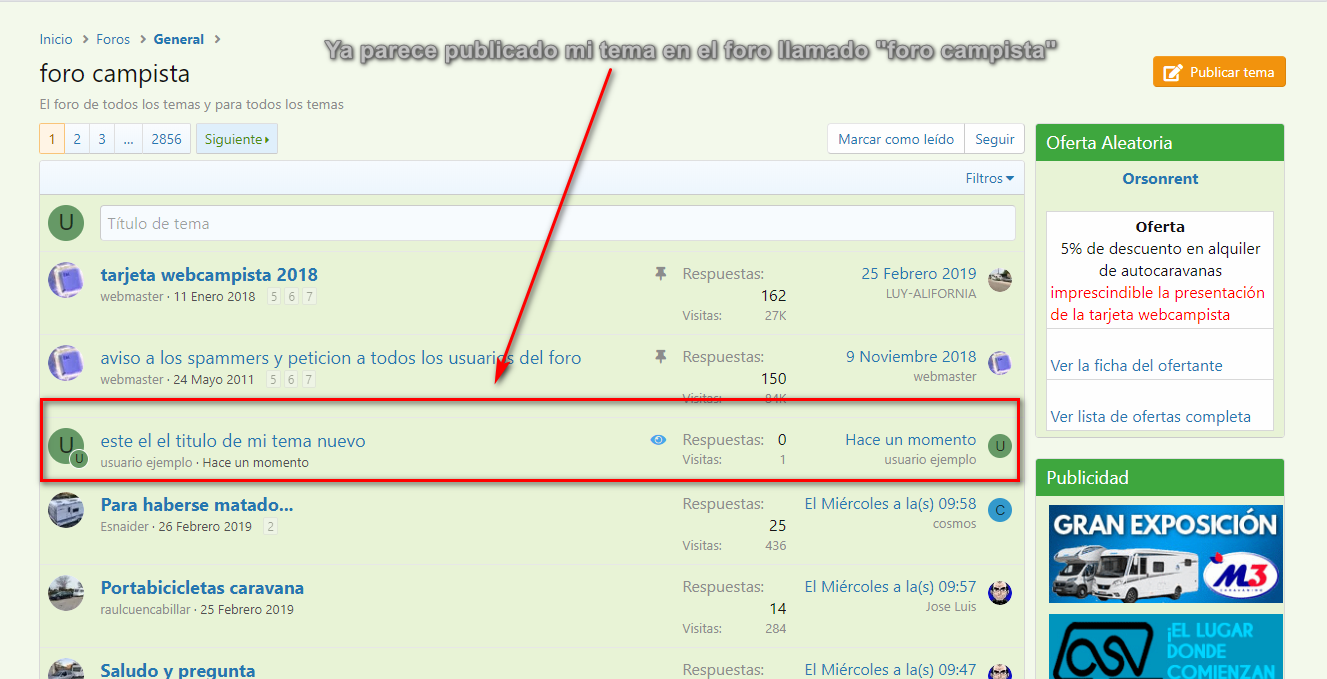Open page 2 of Para haberse matado thread
1327x679 pixels.
pyautogui.click(x=271, y=526)
